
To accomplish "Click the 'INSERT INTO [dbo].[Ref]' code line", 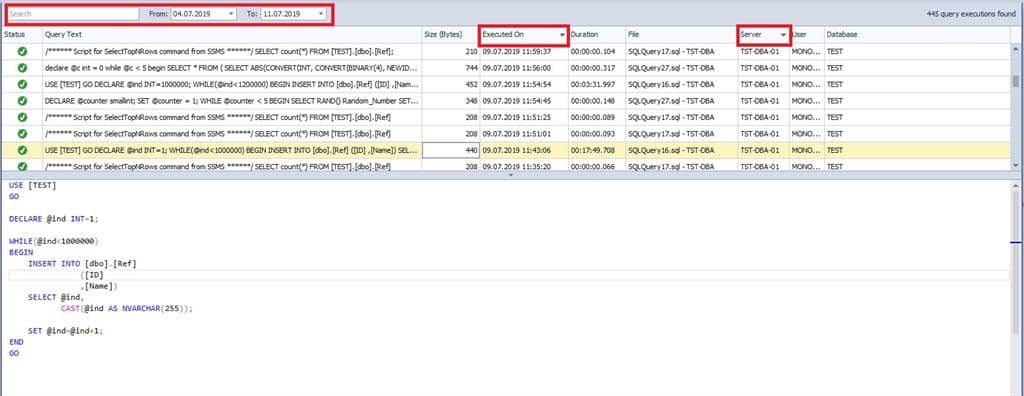I will pos(82,264).
